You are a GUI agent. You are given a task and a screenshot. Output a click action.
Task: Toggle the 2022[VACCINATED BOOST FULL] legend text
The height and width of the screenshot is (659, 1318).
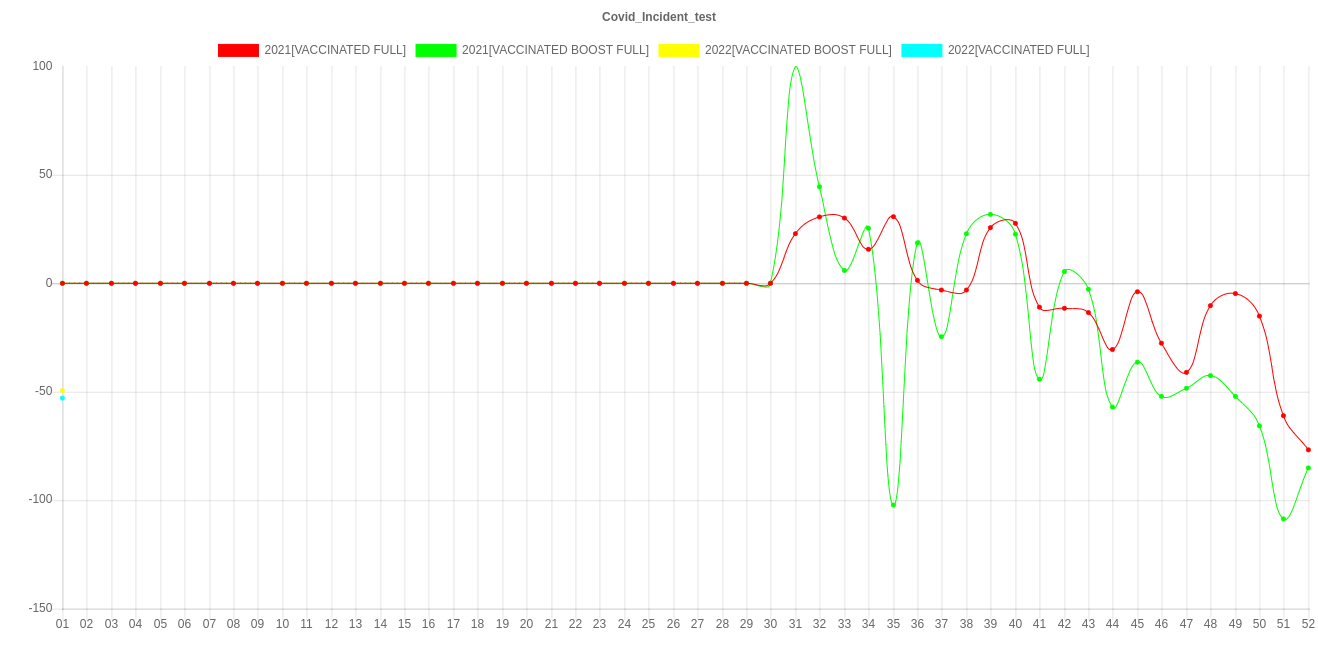[797, 50]
